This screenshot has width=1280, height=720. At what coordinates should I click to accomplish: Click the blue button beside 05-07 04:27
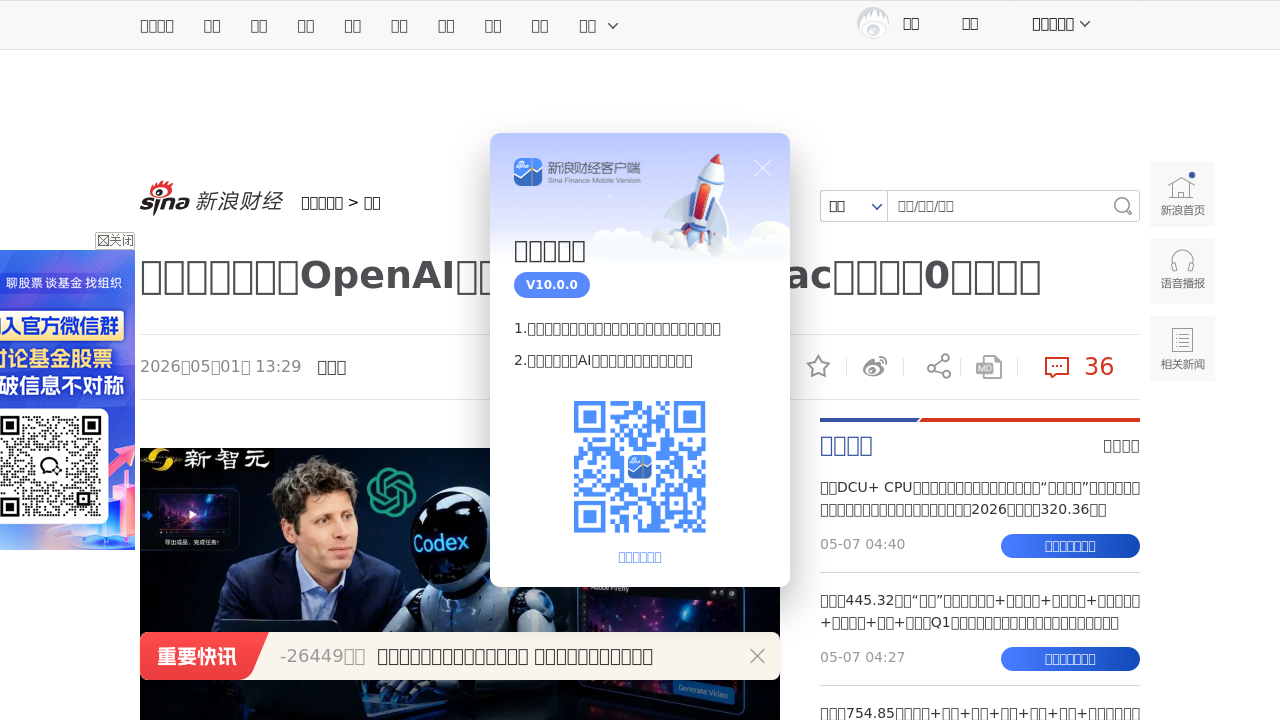point(1070,659)
